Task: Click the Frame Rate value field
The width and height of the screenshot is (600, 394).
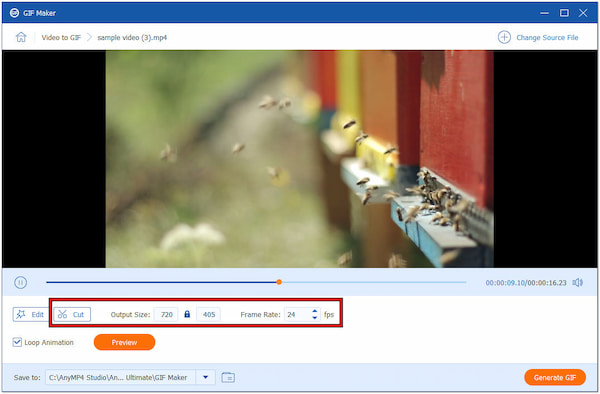Action: click(297, 314)
